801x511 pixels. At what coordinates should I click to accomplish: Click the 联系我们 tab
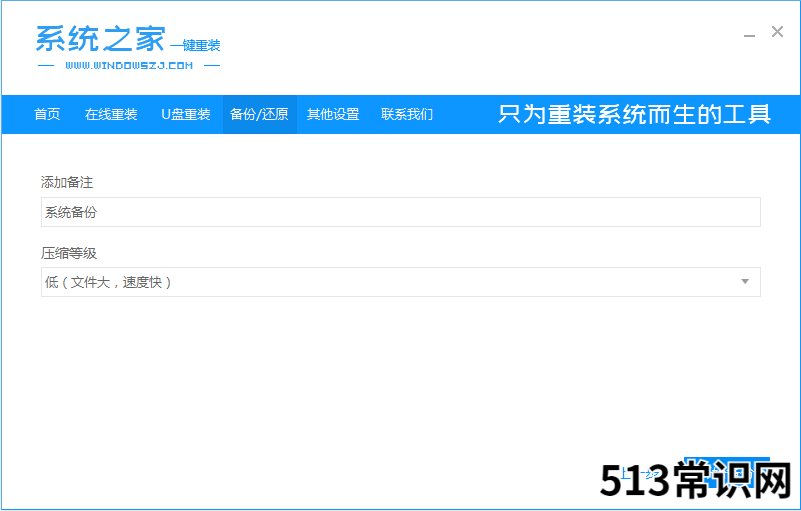pyautogui.click(x=407, y=114)
